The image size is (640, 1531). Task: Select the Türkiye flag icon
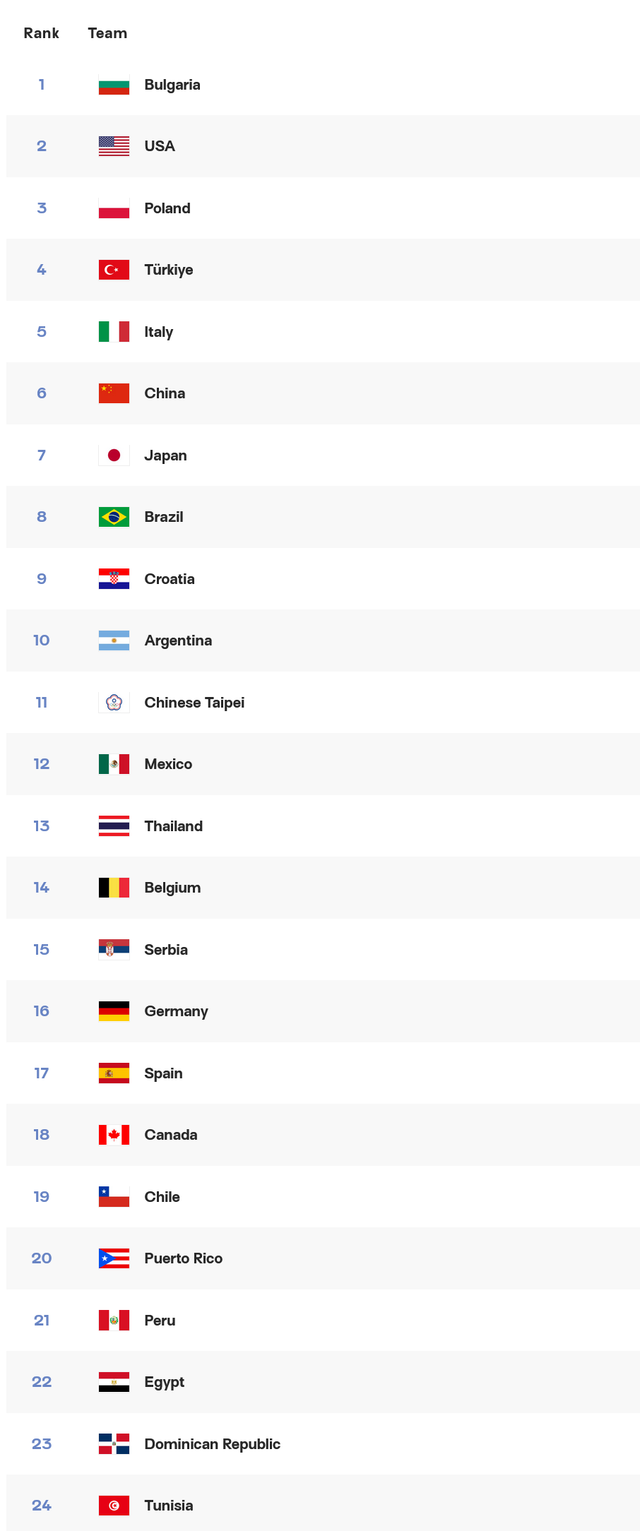click(114, 270)
